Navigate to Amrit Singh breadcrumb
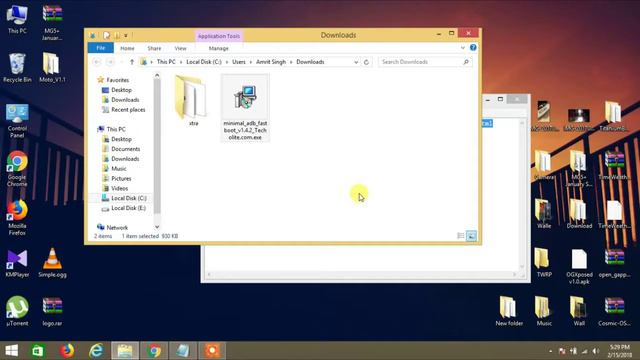 pos(271,62)
